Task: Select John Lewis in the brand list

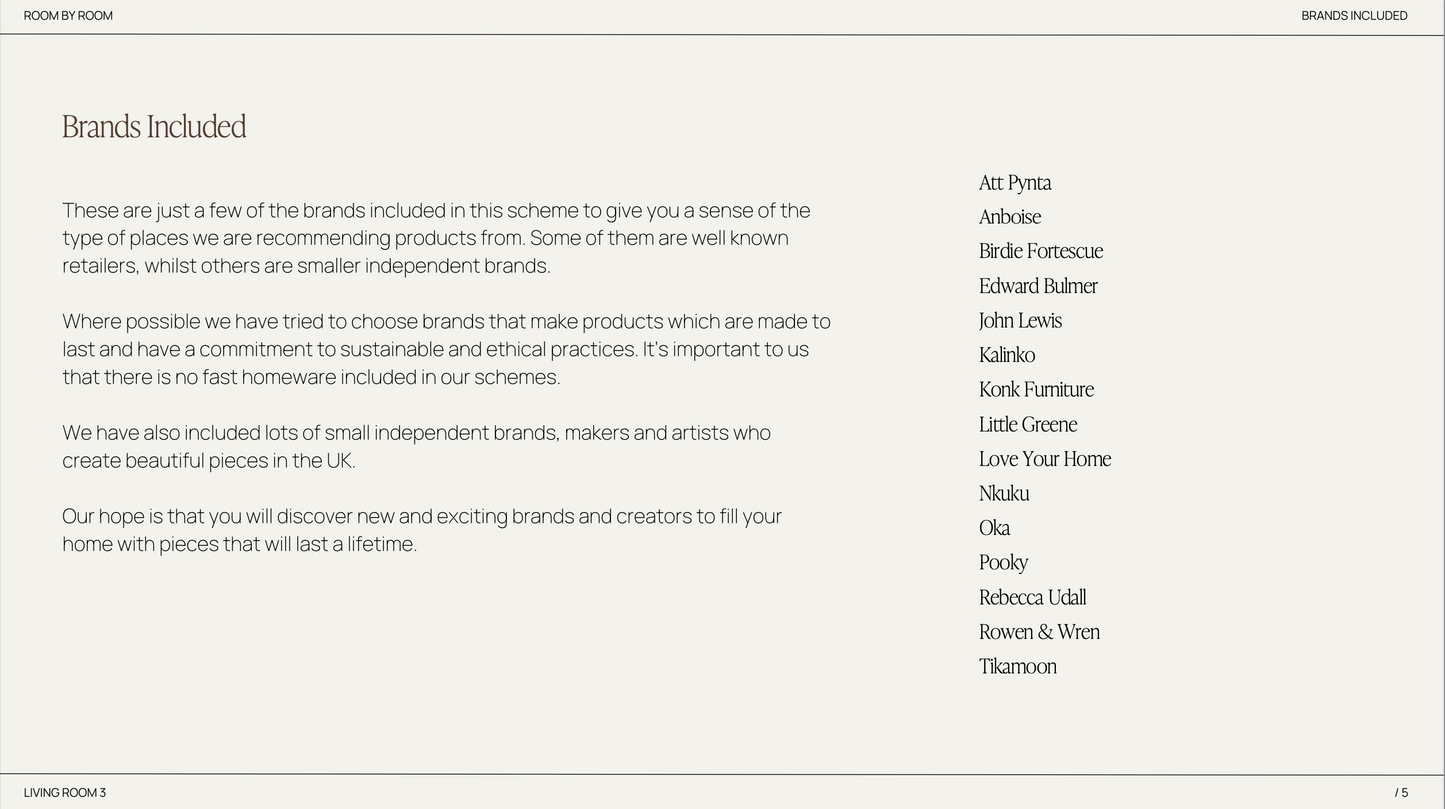Action: click(1020, 321)
